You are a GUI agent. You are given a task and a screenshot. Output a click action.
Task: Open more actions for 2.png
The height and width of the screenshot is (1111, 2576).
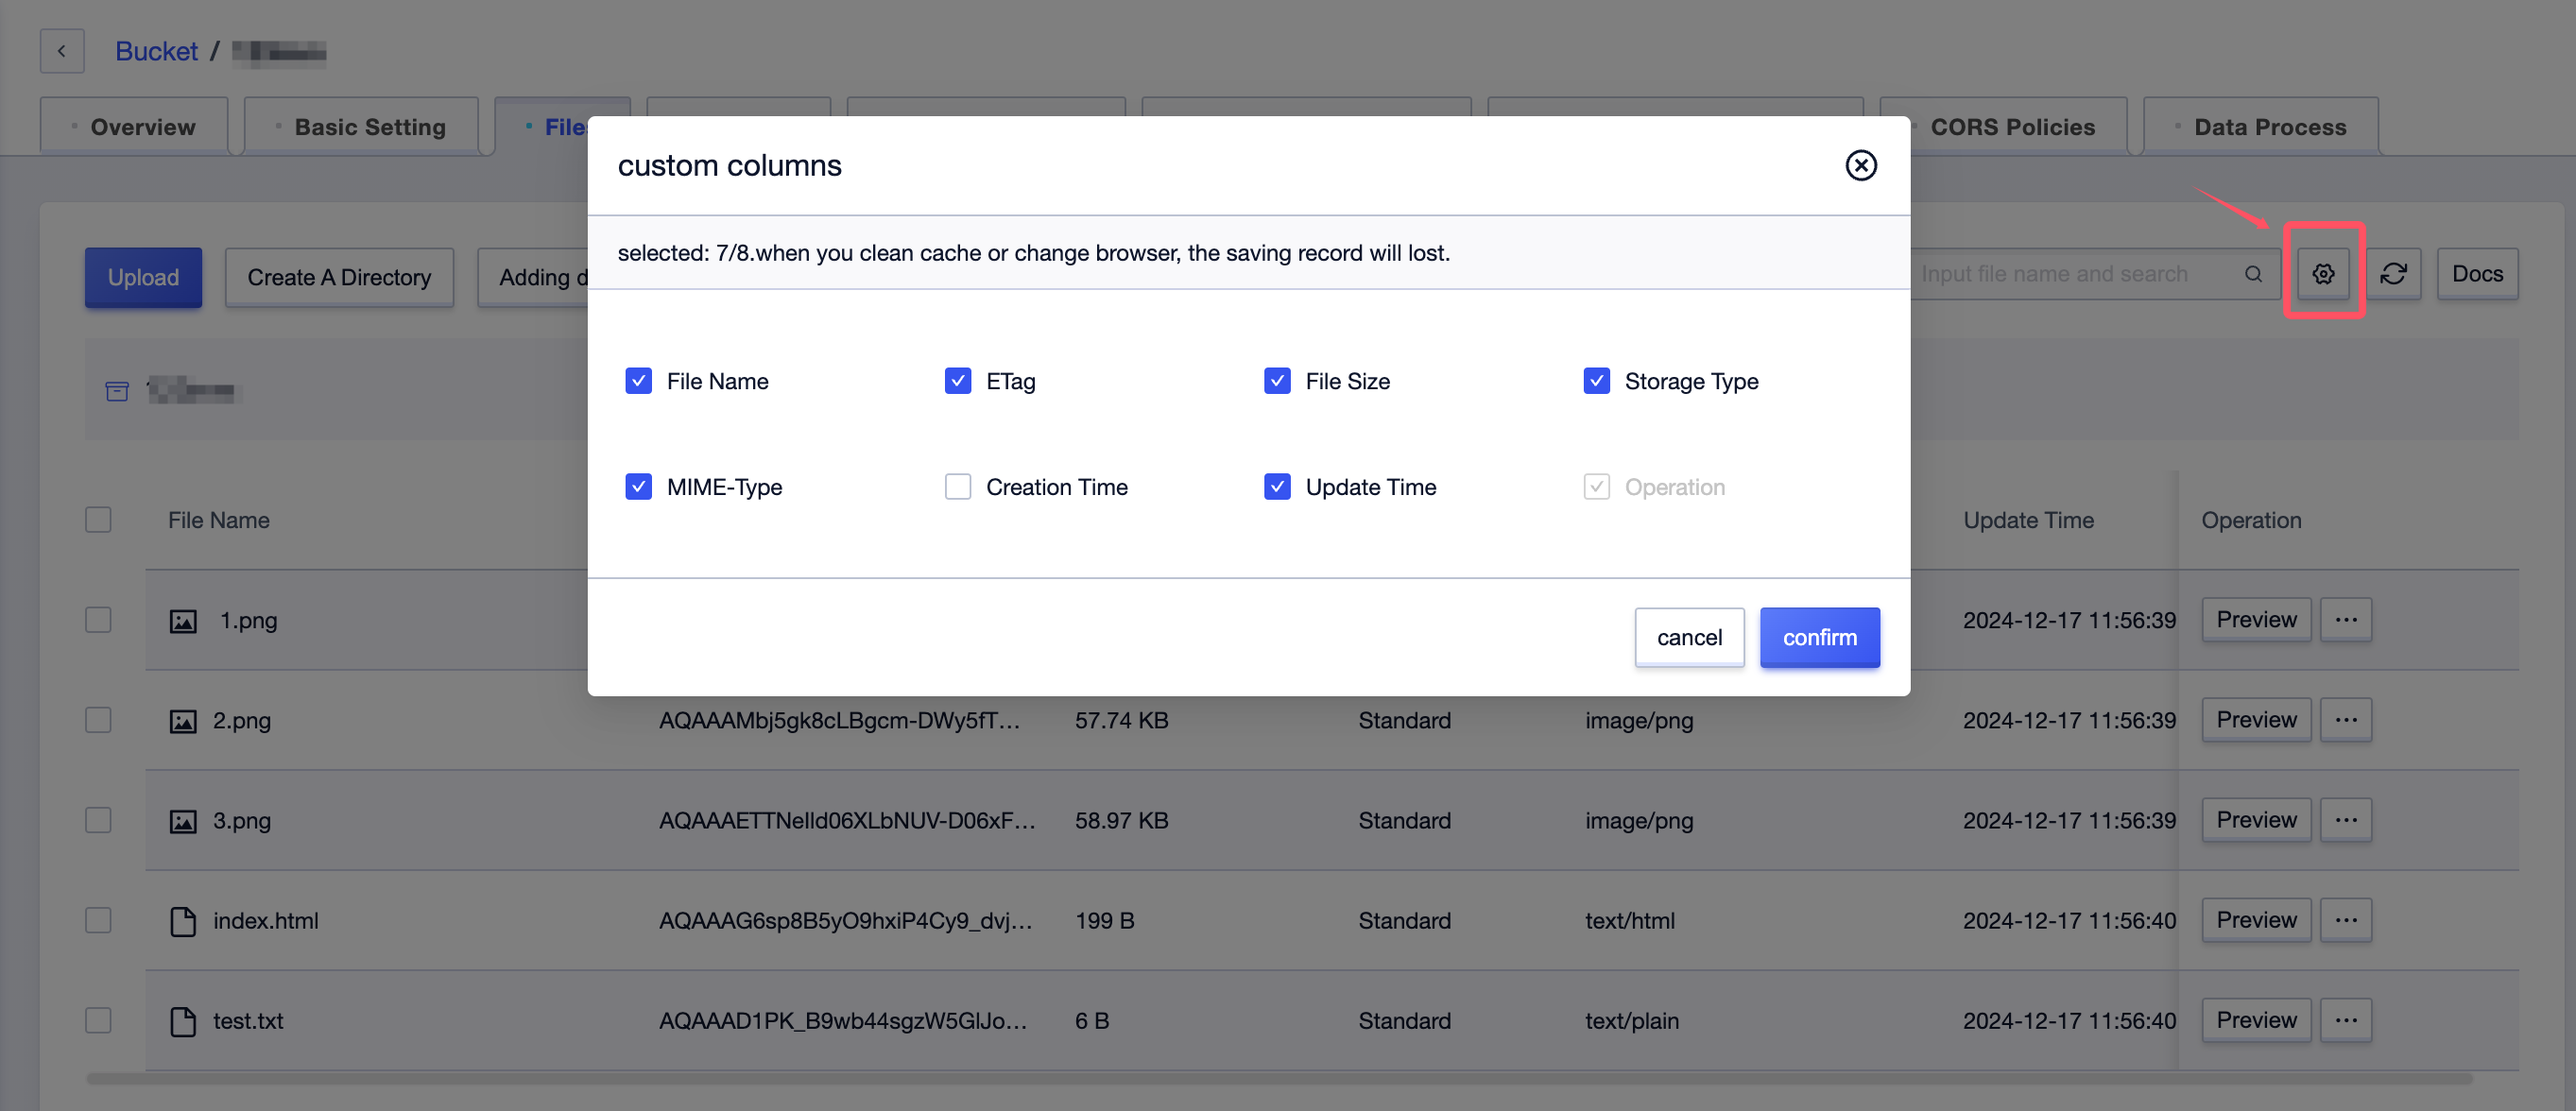(x=2345, y=720)
